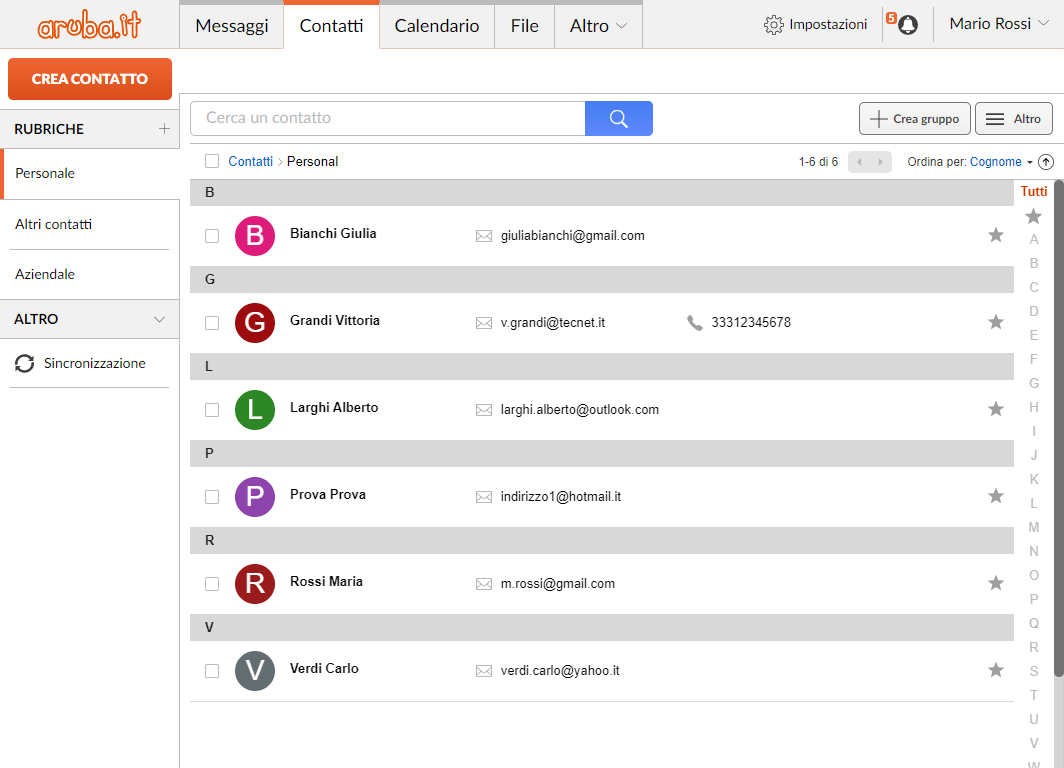The height and width of the screenshot is (768, 1064).
Task: Click the plus icon beside RUBRICHE
Action: pos(164,129)
